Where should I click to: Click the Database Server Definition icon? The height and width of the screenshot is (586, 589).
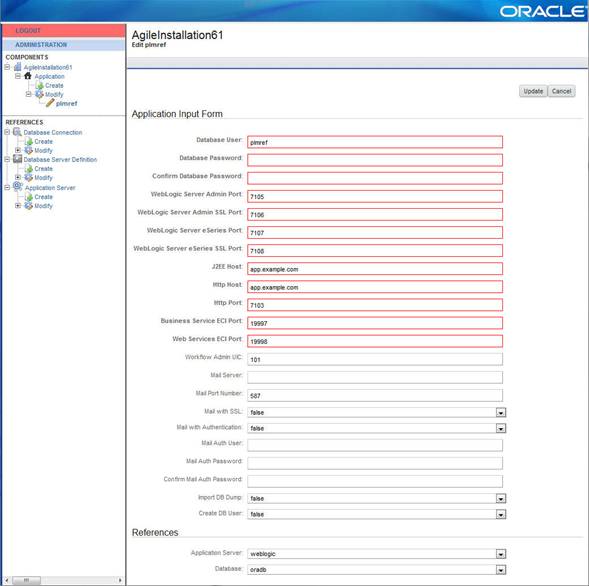(x=17, y=159)
